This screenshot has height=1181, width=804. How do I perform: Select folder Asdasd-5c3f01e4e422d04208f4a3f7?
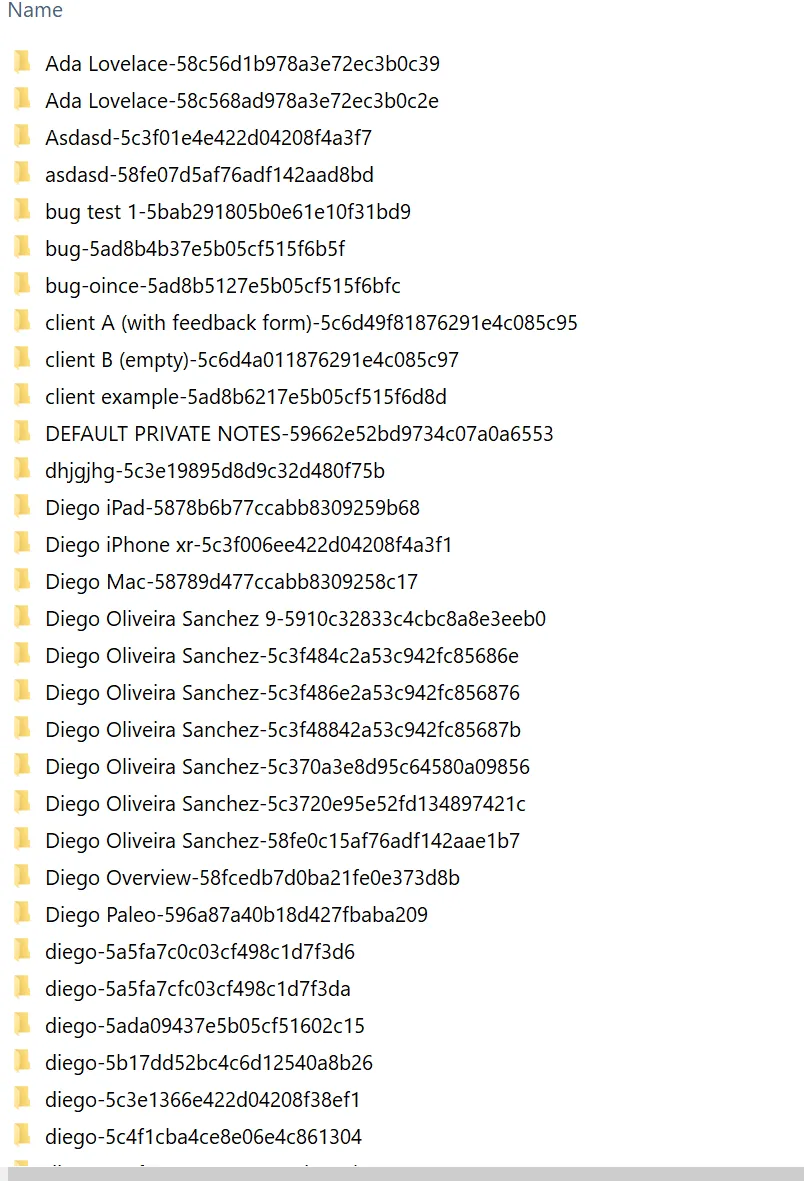point(208,138)
